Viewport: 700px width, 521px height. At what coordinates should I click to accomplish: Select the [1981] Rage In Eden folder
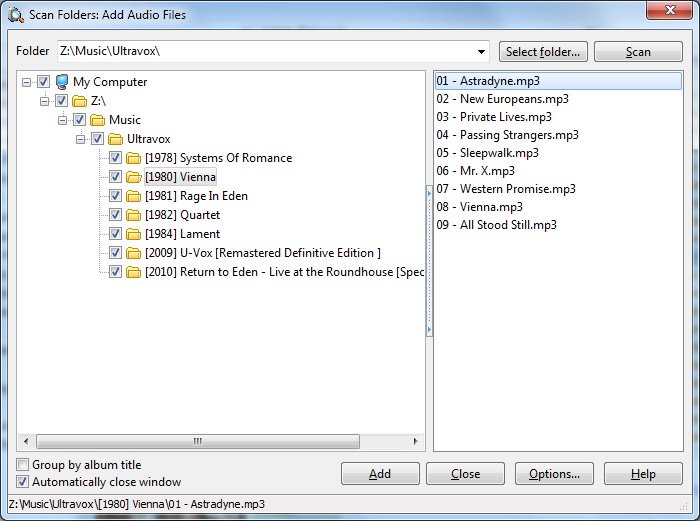point(196,196)
